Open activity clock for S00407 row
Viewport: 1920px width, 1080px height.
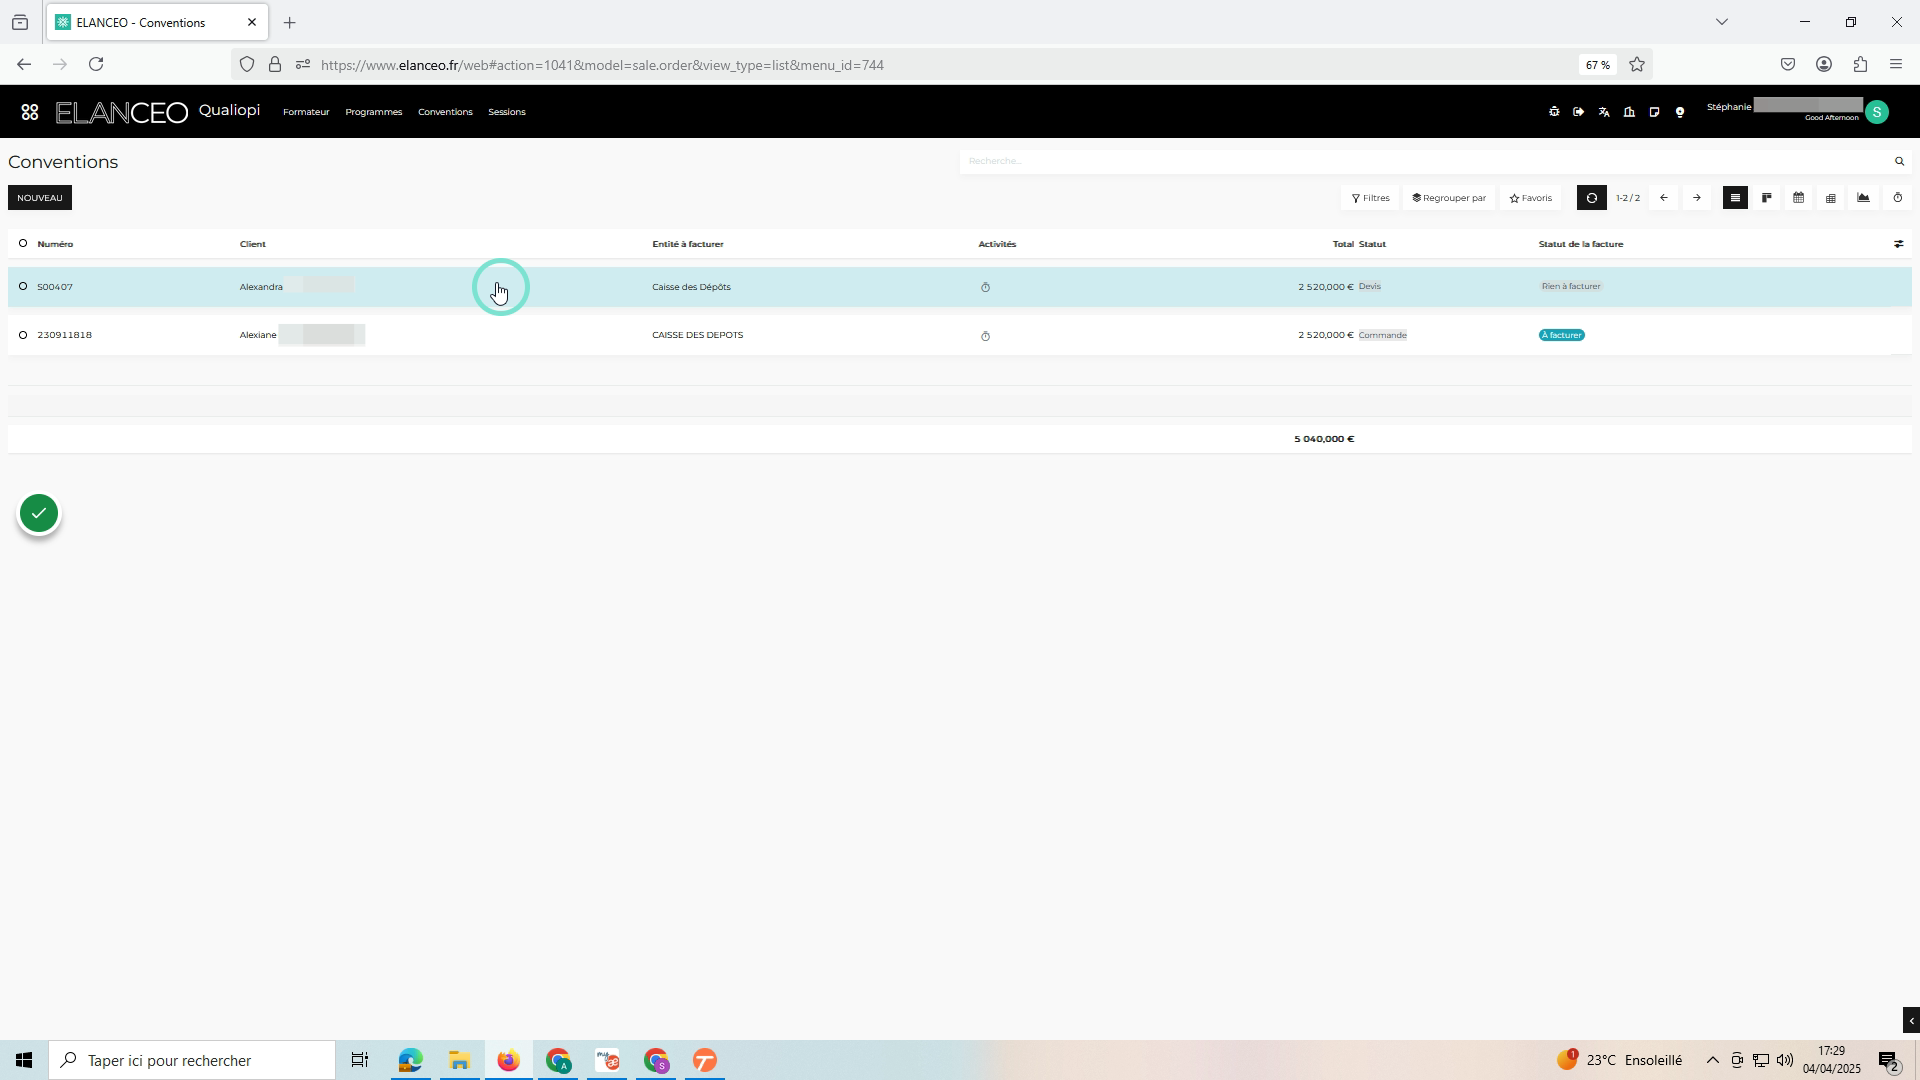985,287
